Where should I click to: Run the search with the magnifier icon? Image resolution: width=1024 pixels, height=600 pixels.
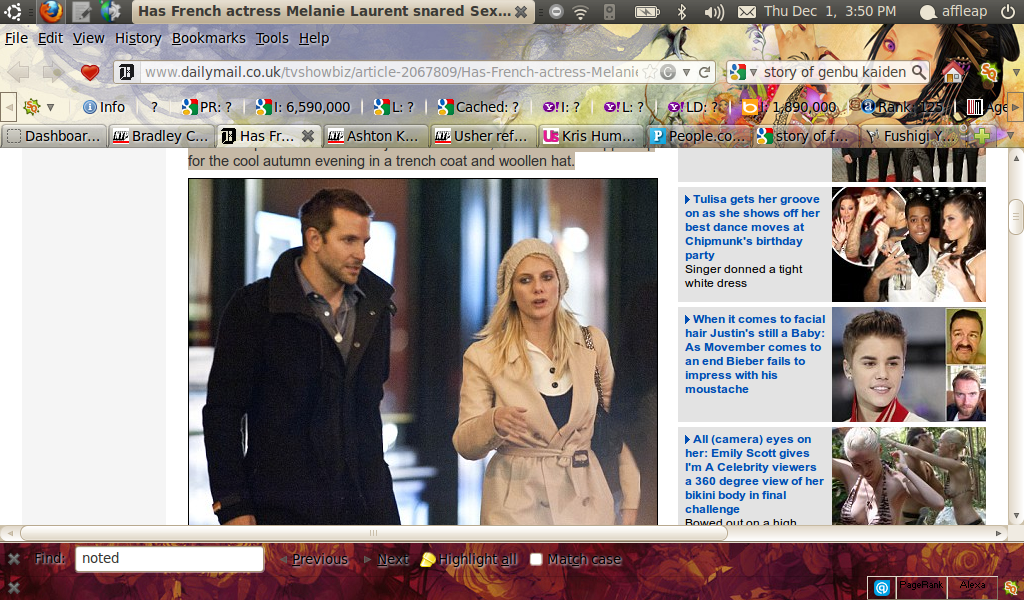918,72
